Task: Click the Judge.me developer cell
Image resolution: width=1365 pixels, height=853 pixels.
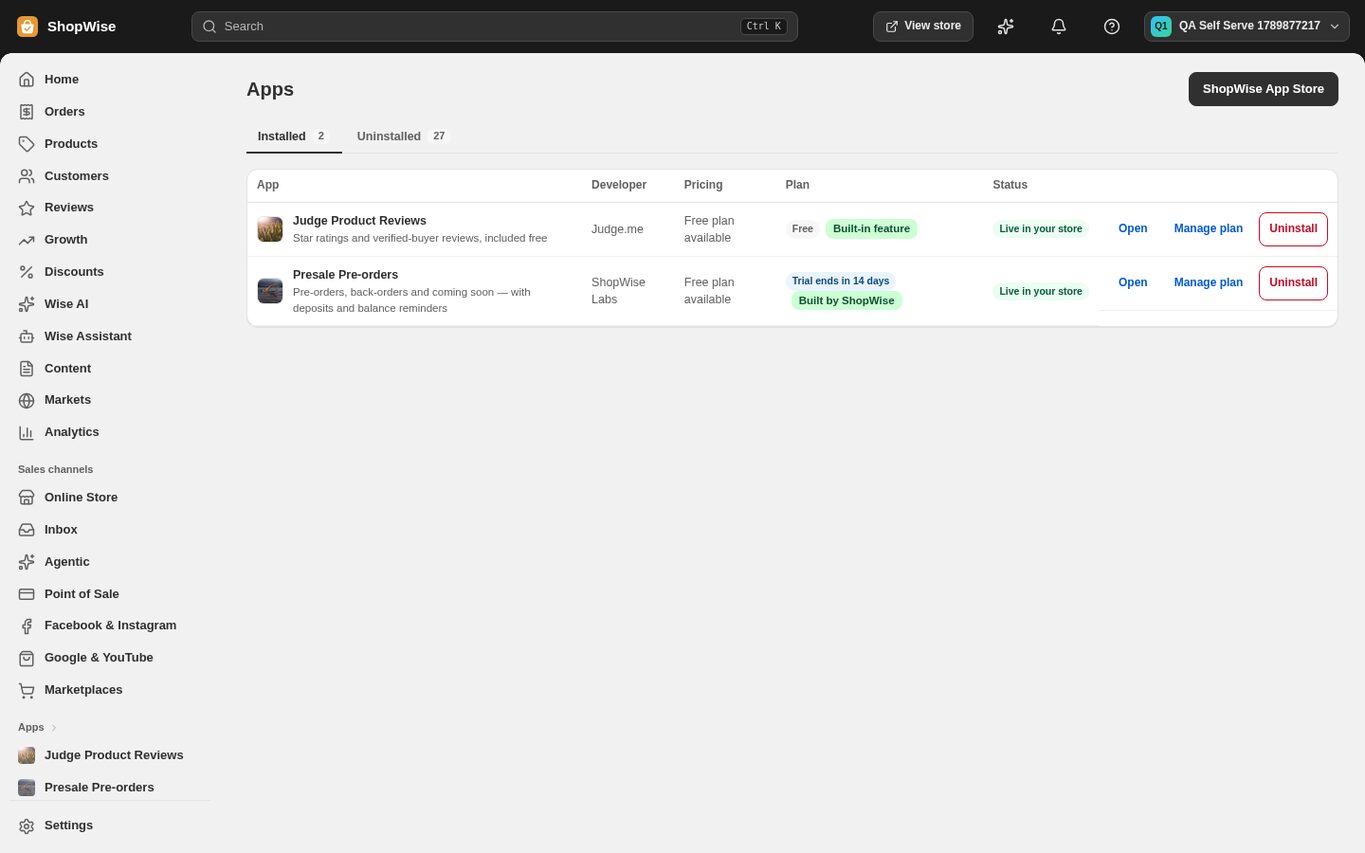Action: point(617,229)
